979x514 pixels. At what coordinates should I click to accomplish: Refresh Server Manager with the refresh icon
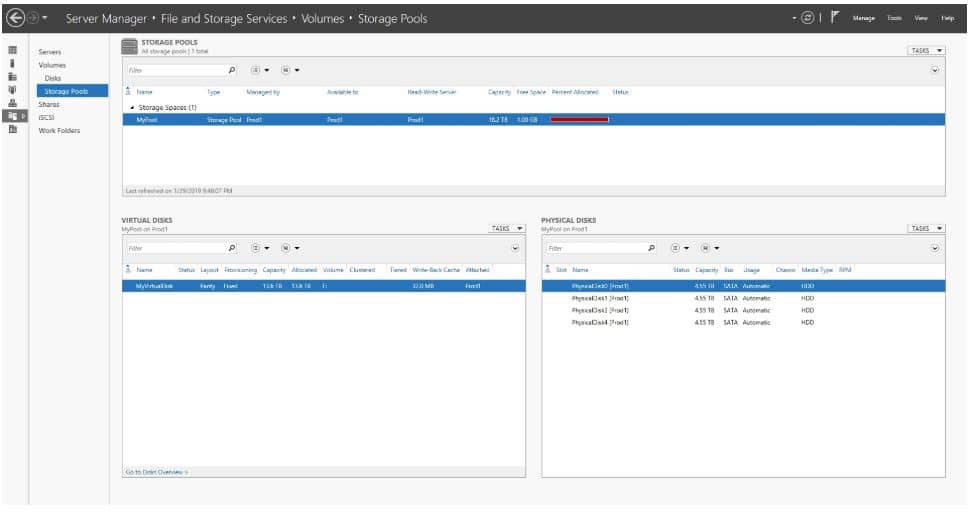pos(808,19)
